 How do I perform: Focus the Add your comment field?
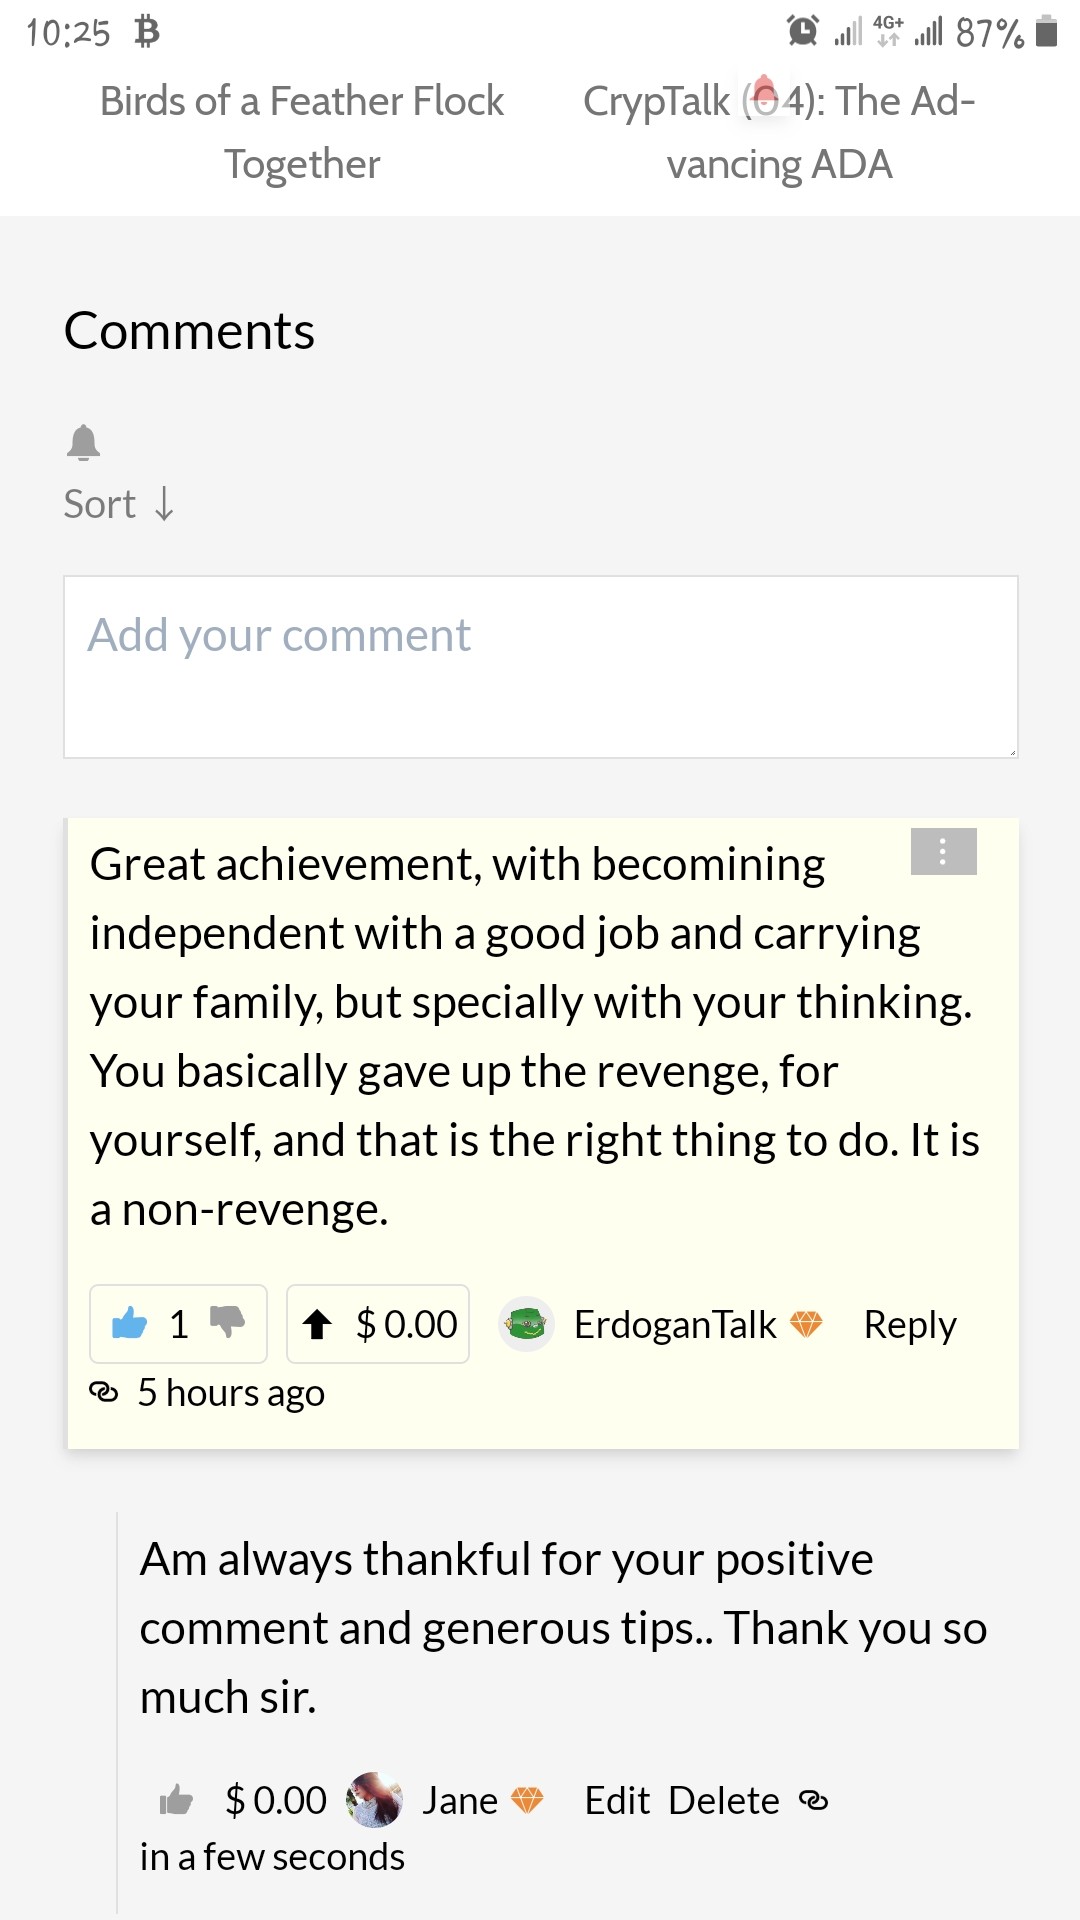[x=541, y=667]
